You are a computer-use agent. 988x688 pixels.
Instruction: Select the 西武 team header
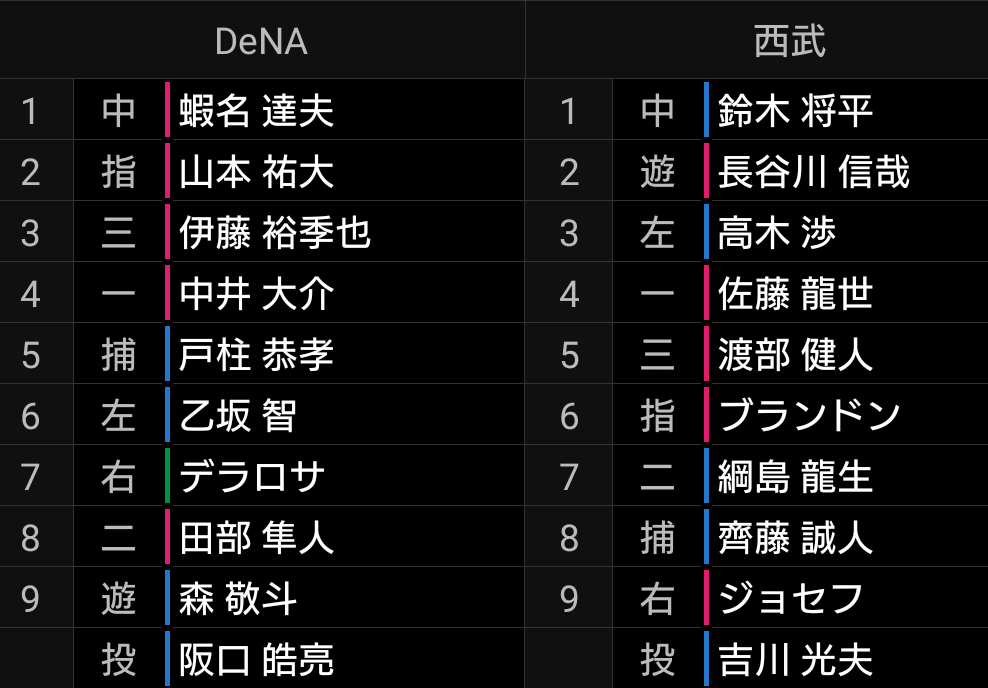coord(789,41)
